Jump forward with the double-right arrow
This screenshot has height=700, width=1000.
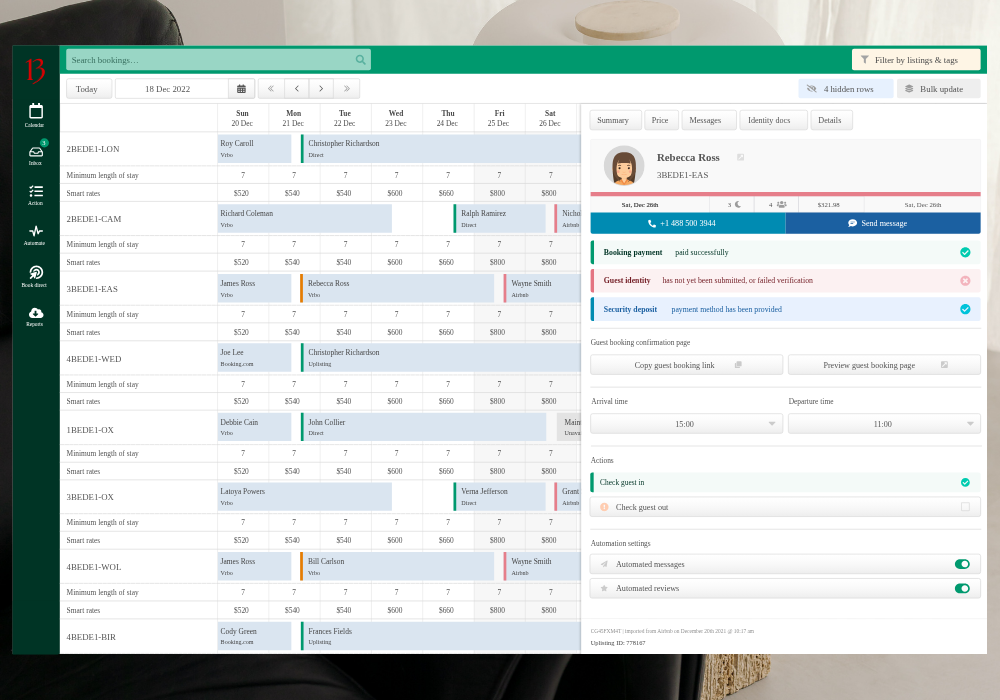(x=347, y=89)
